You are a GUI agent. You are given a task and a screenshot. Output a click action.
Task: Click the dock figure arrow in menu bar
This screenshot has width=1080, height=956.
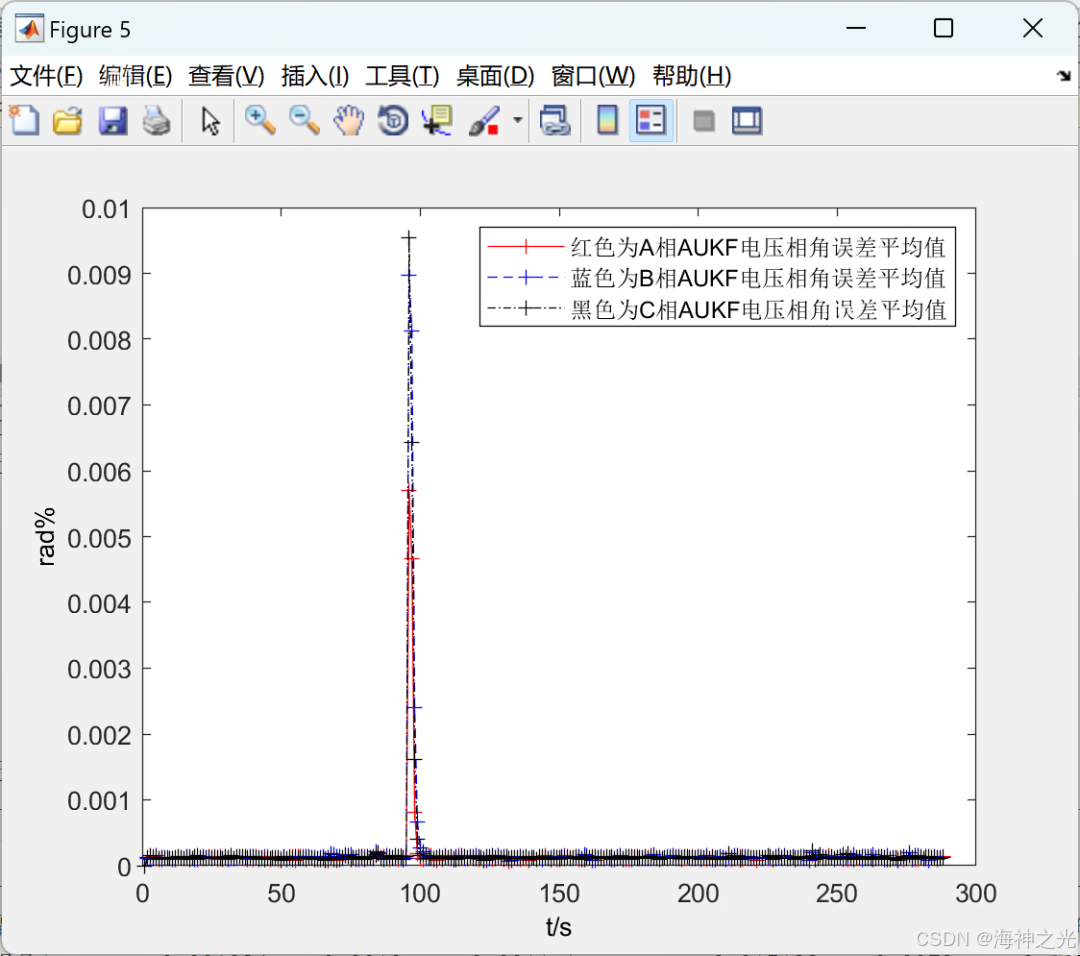(x=1064, y=76)
